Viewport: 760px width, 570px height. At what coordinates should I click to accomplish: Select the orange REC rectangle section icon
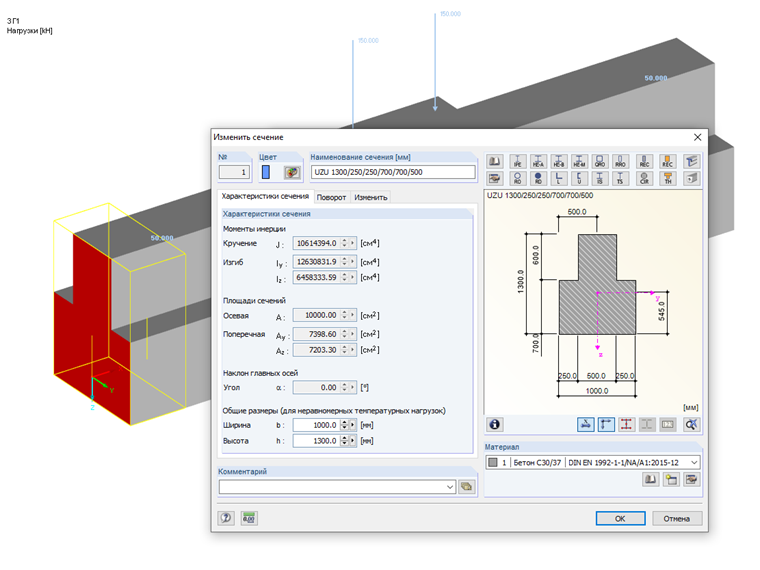coord(667,161)
